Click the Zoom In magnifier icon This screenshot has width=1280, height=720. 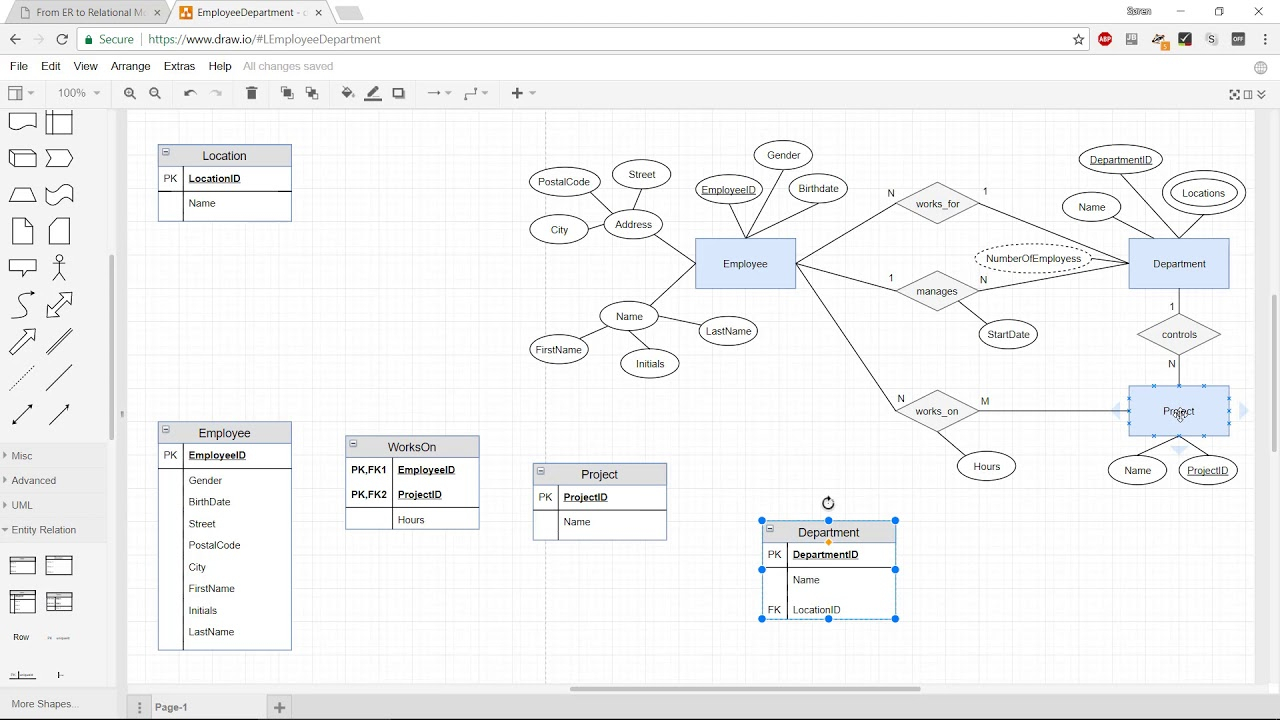[130, 93]
